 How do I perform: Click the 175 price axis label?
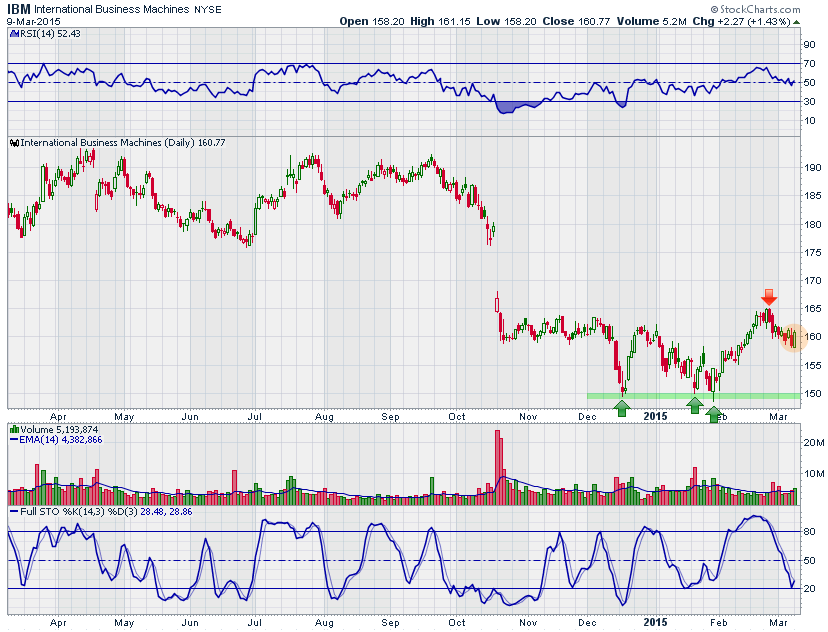pos(812,252)
